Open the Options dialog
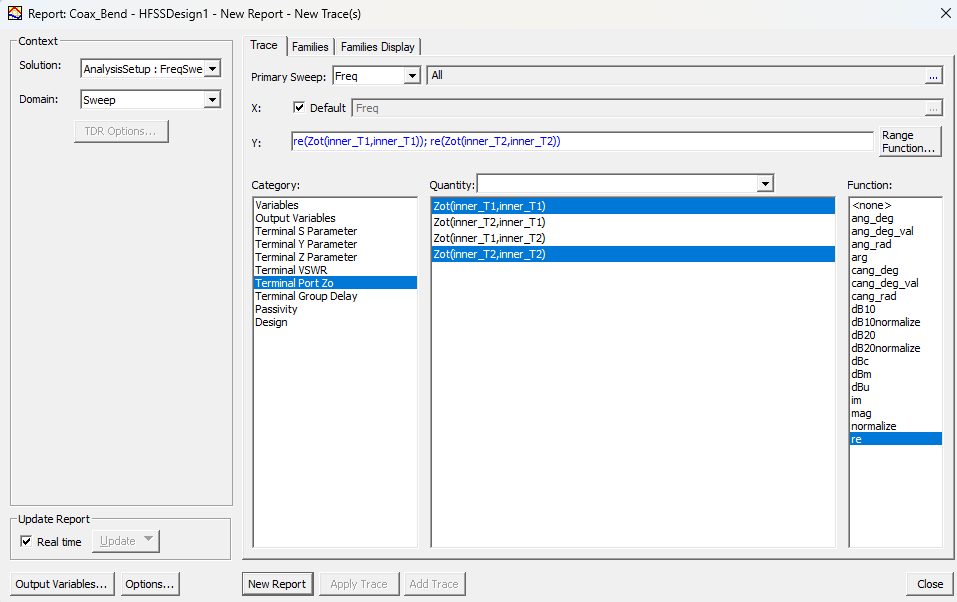 pos(150,584)
